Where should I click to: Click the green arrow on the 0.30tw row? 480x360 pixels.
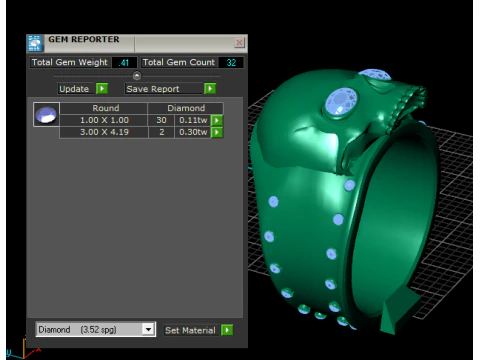pyautogui.click(x=217, y=132)
